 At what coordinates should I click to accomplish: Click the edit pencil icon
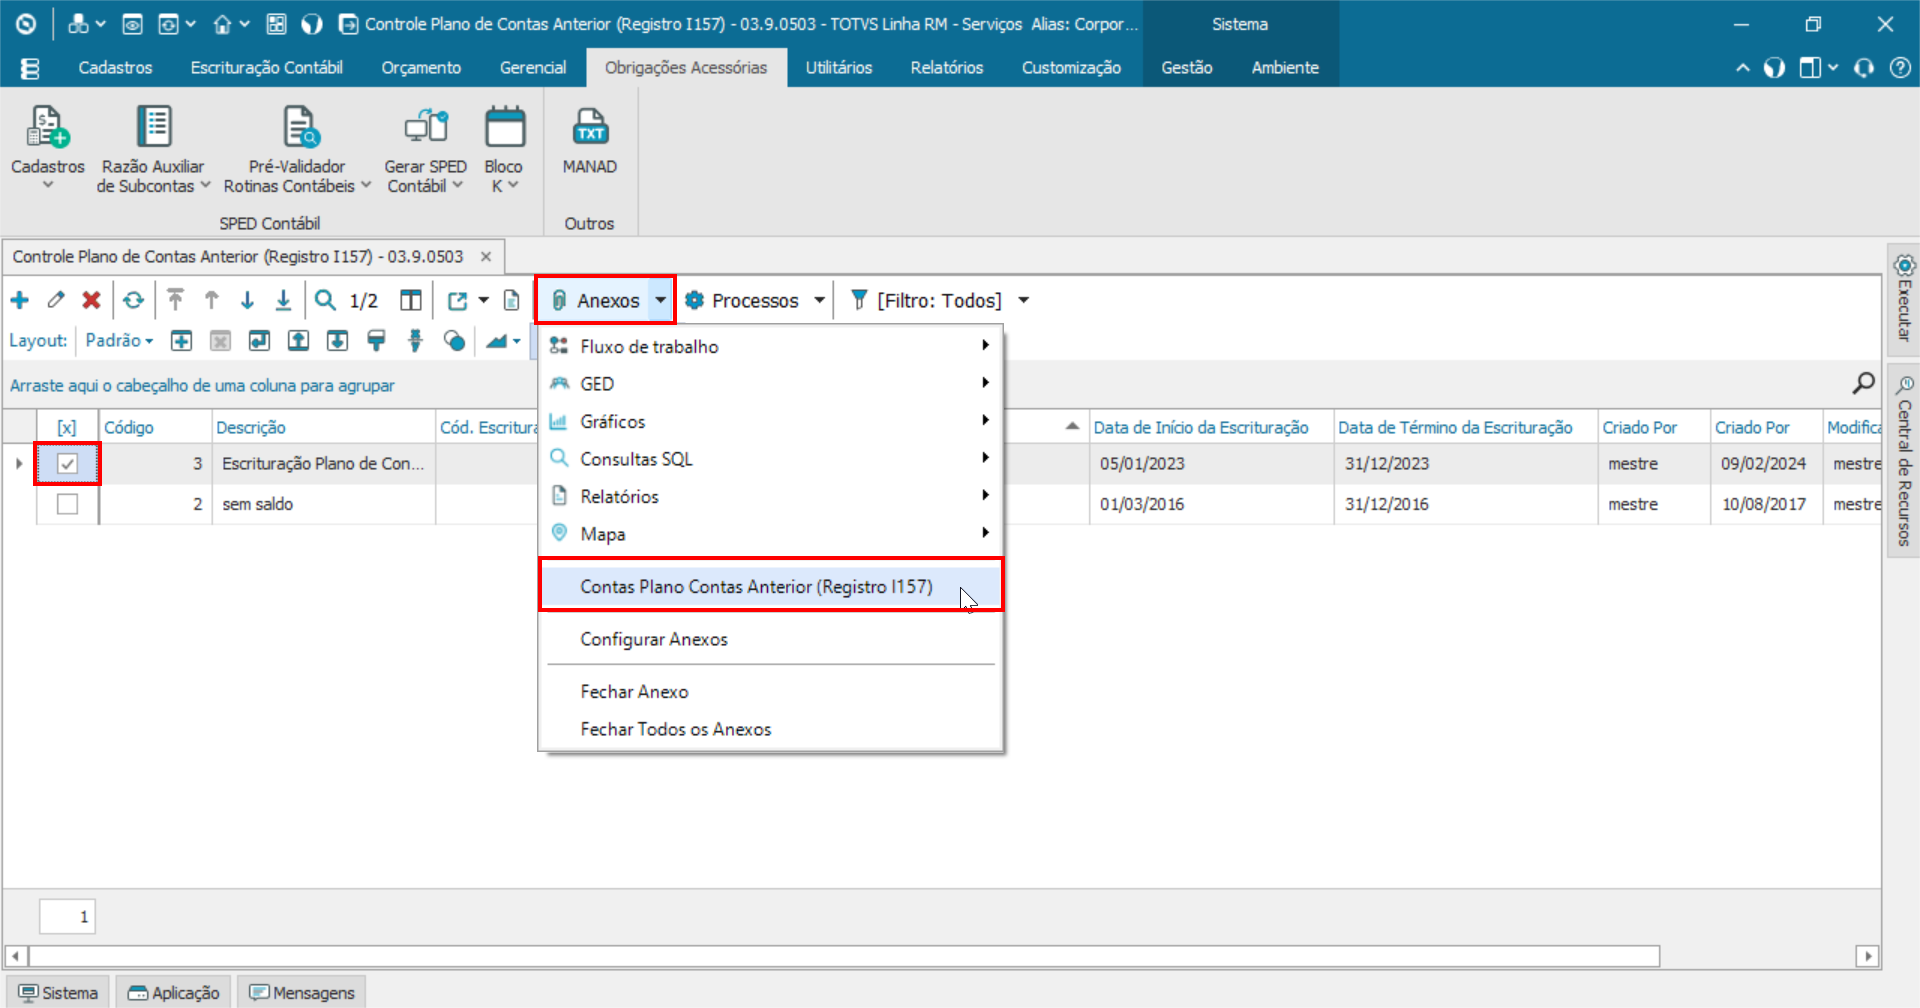pyautogui.click(x=56, y=300)
